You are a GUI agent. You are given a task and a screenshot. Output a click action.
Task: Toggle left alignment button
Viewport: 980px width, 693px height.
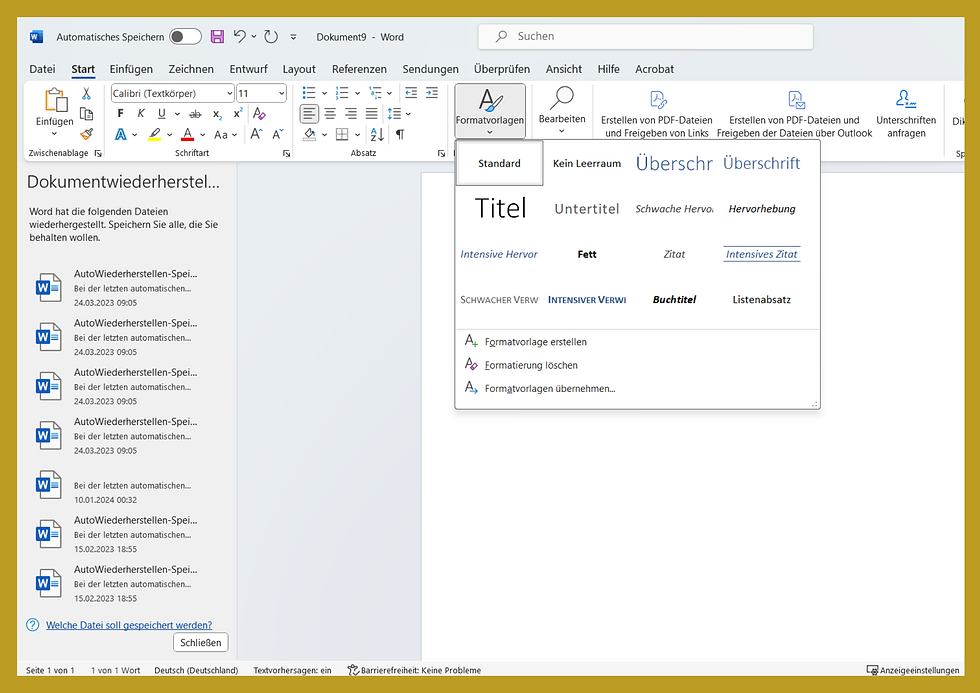pyautogui.click(x=309, y=114)
